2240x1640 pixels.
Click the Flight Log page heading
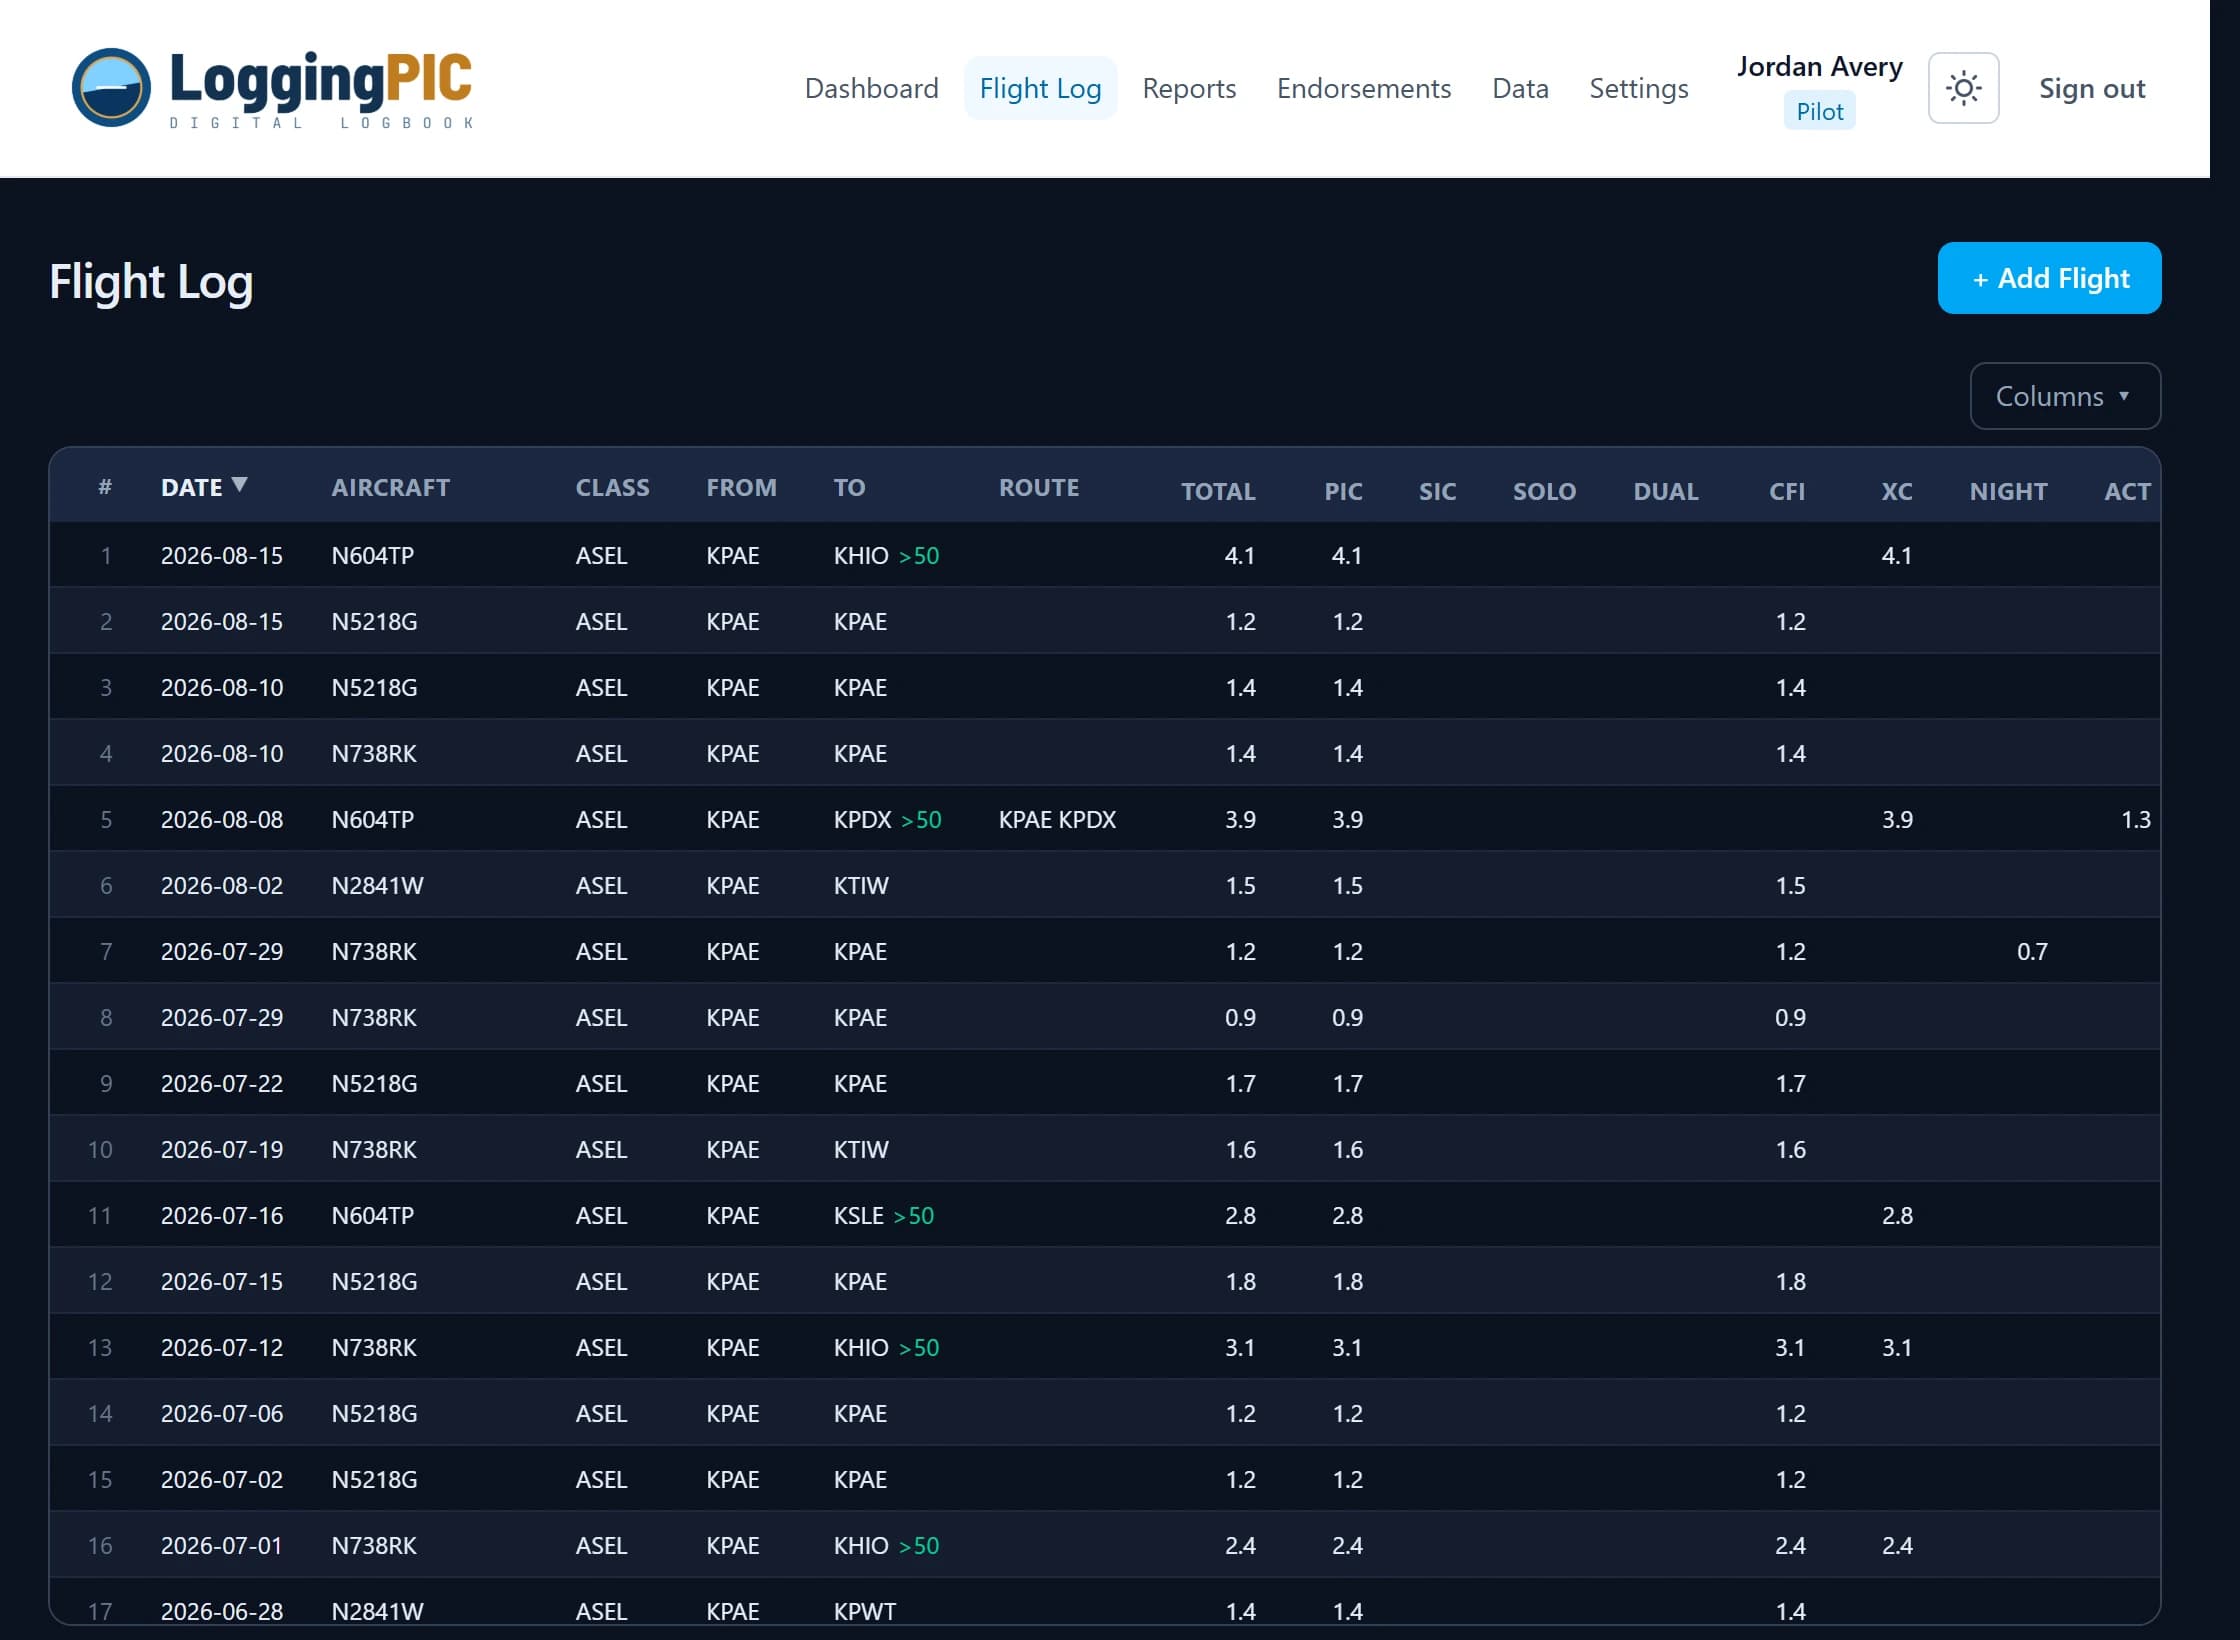151,281
